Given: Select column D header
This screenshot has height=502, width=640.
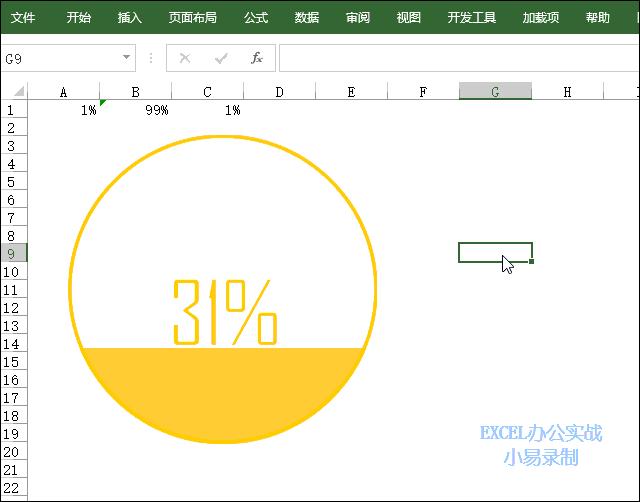Looking at the screenshot, I should (280, 92).
